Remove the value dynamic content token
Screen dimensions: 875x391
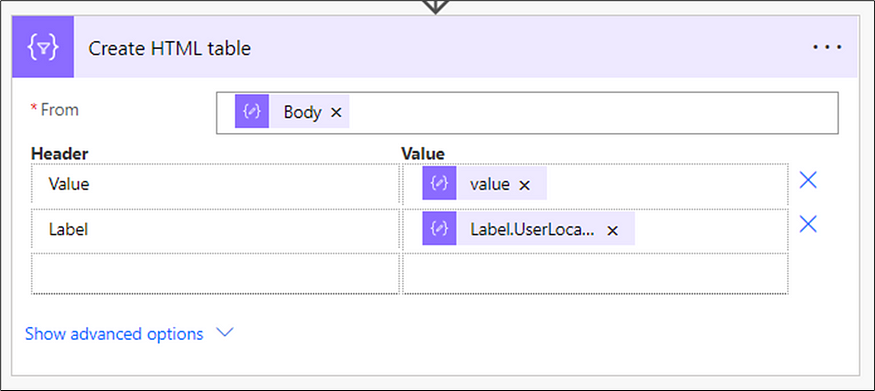pos(525,185)
